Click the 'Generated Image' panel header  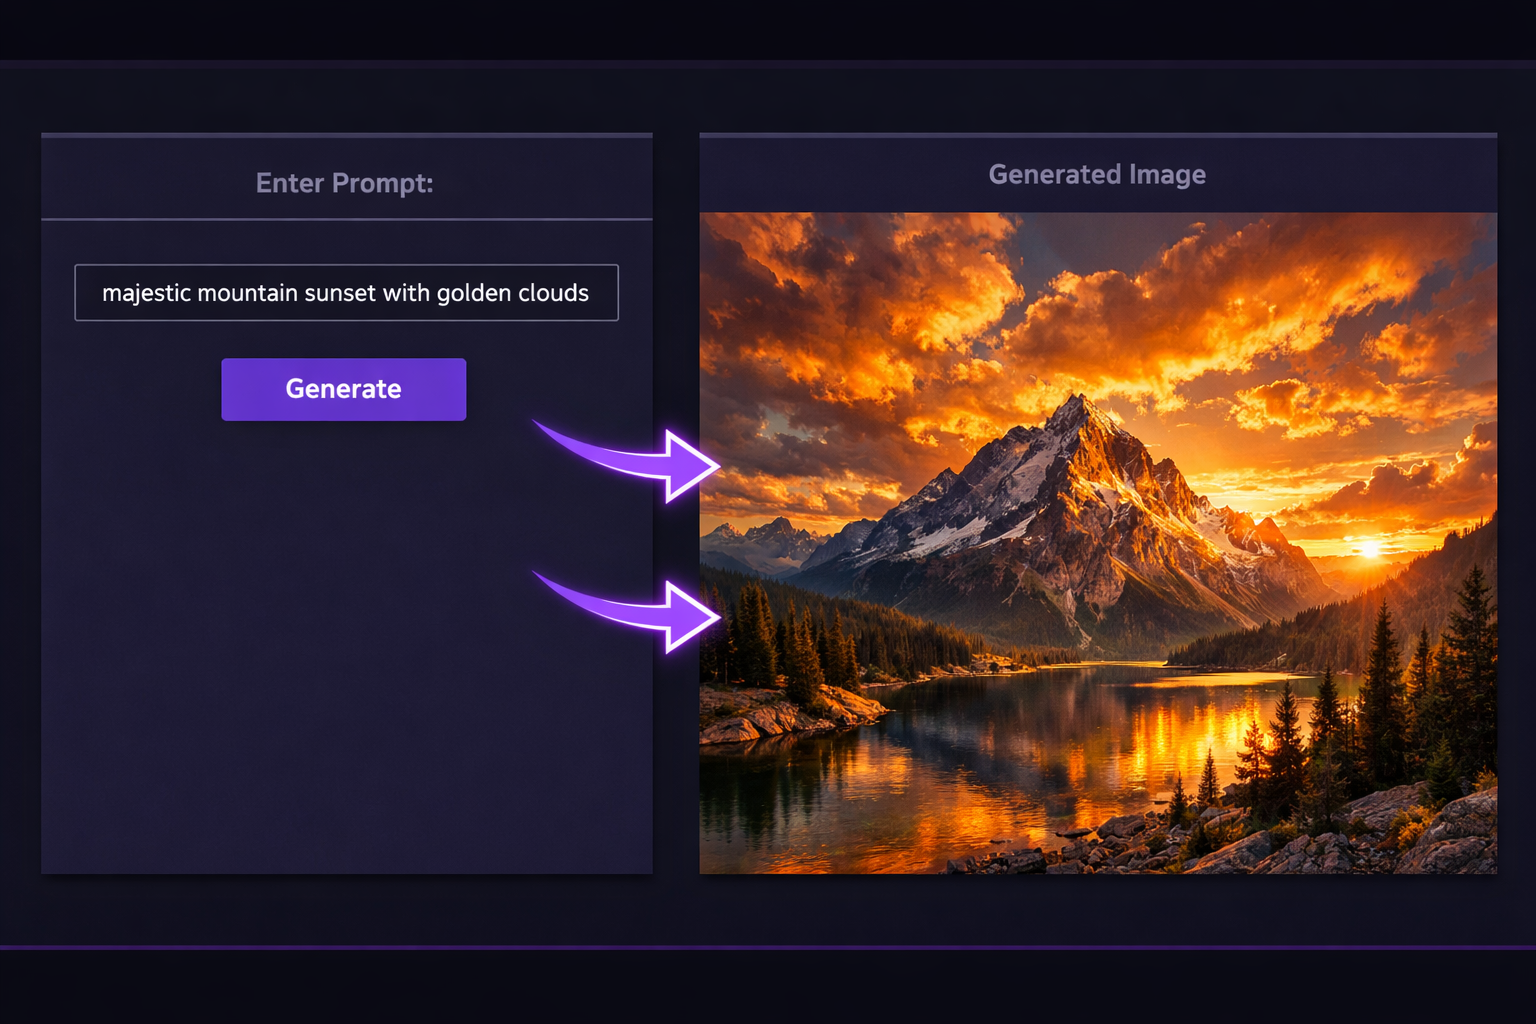(1097, 173)
